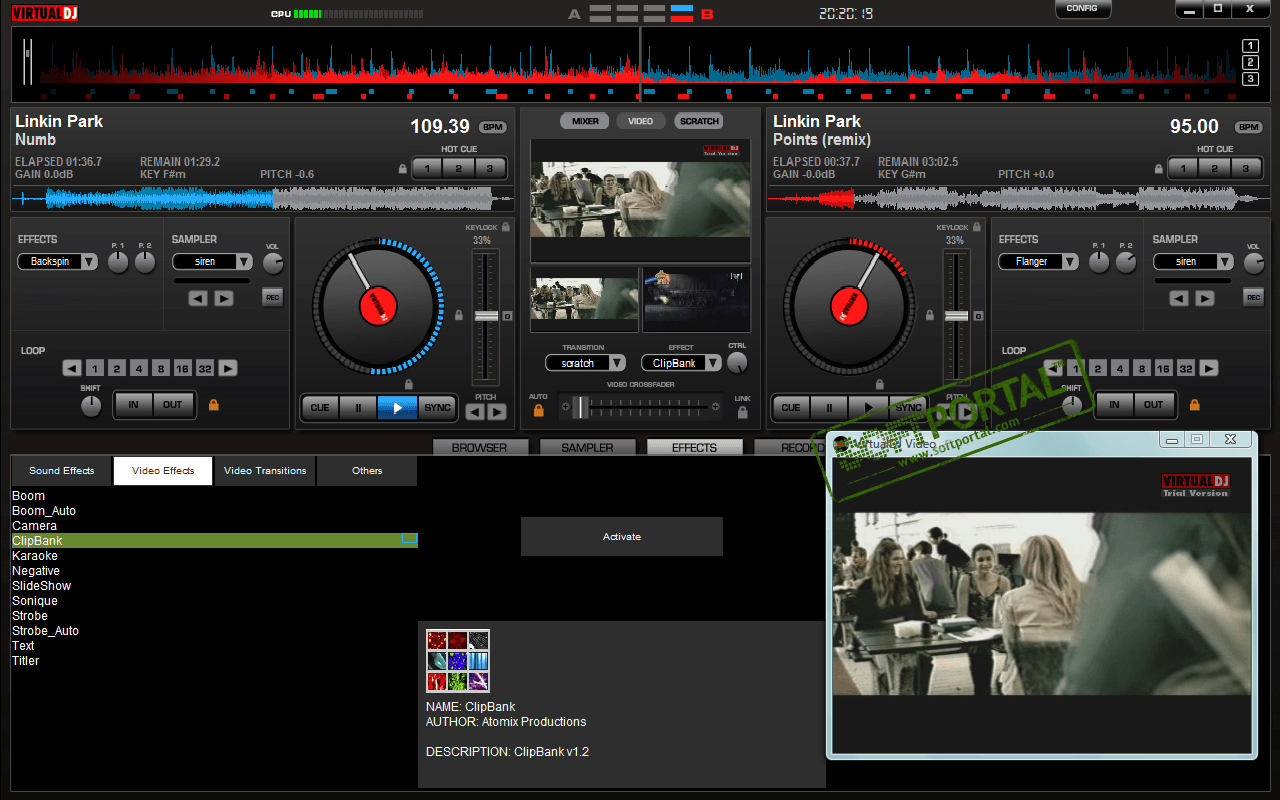Viewport: 1280px width, 800px height.
Task: Click the Activate effect button
Action: point(622,537)
